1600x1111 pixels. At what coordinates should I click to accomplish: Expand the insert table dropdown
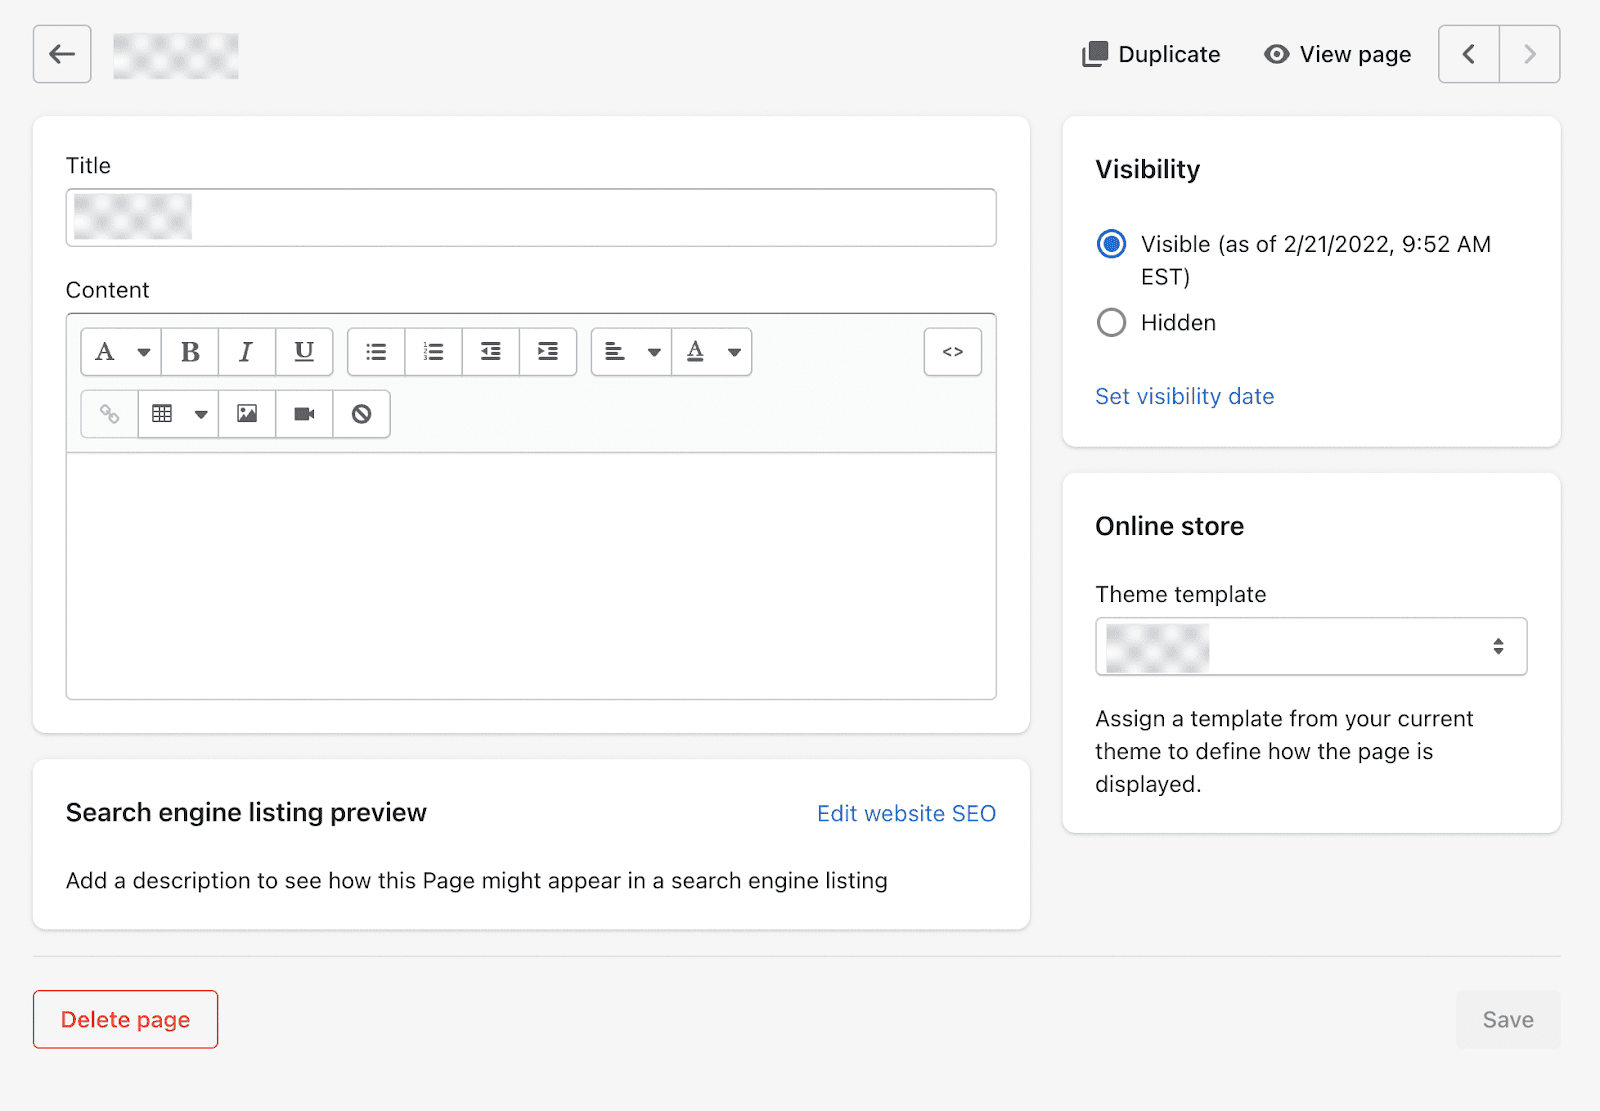[179, 414]
